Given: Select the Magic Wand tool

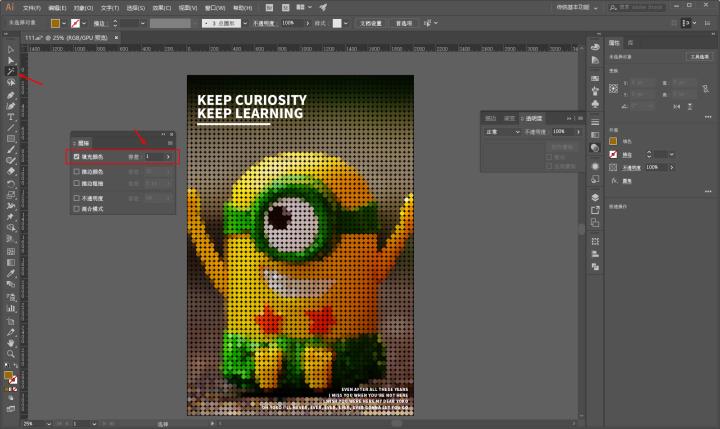Looking at the screenshot, I should point(10,72).
